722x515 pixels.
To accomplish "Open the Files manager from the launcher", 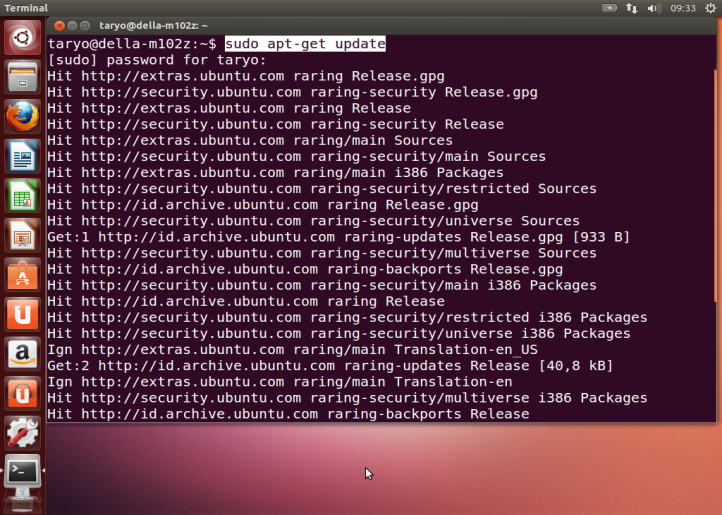I will click(22, 77).
